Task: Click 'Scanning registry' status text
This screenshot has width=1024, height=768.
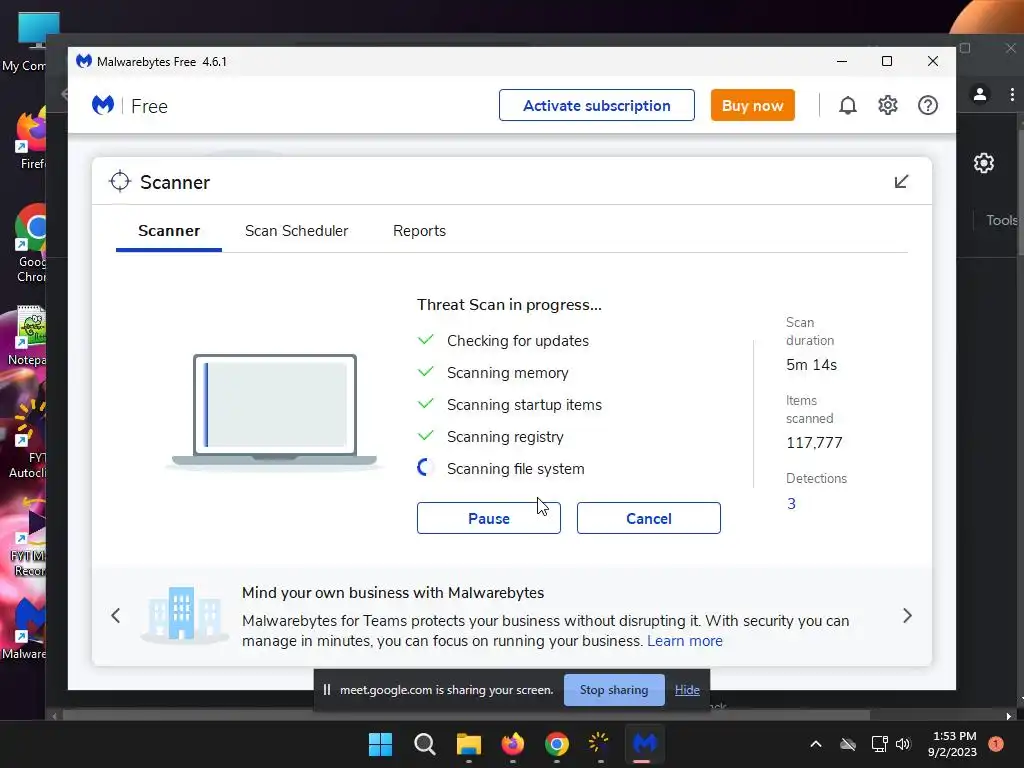Action: [x=505, y=437]
